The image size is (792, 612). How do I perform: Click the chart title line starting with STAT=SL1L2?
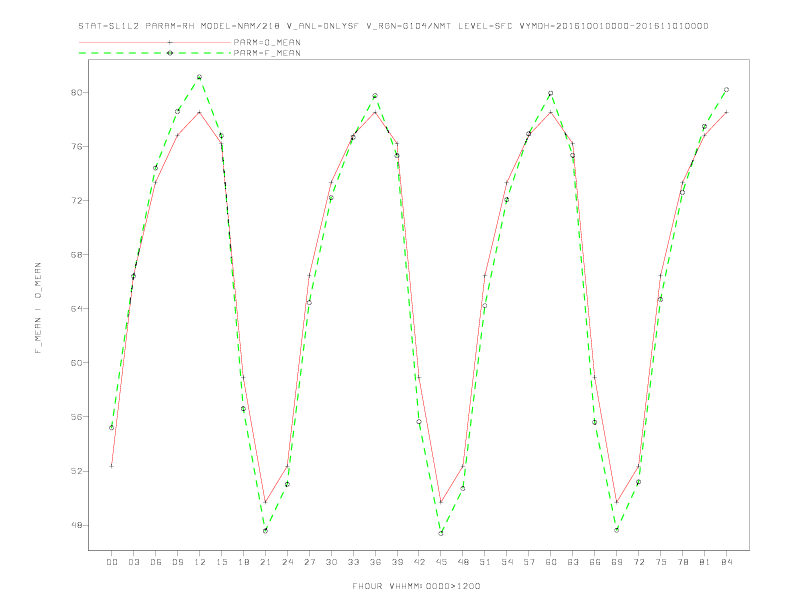(393, 26)
